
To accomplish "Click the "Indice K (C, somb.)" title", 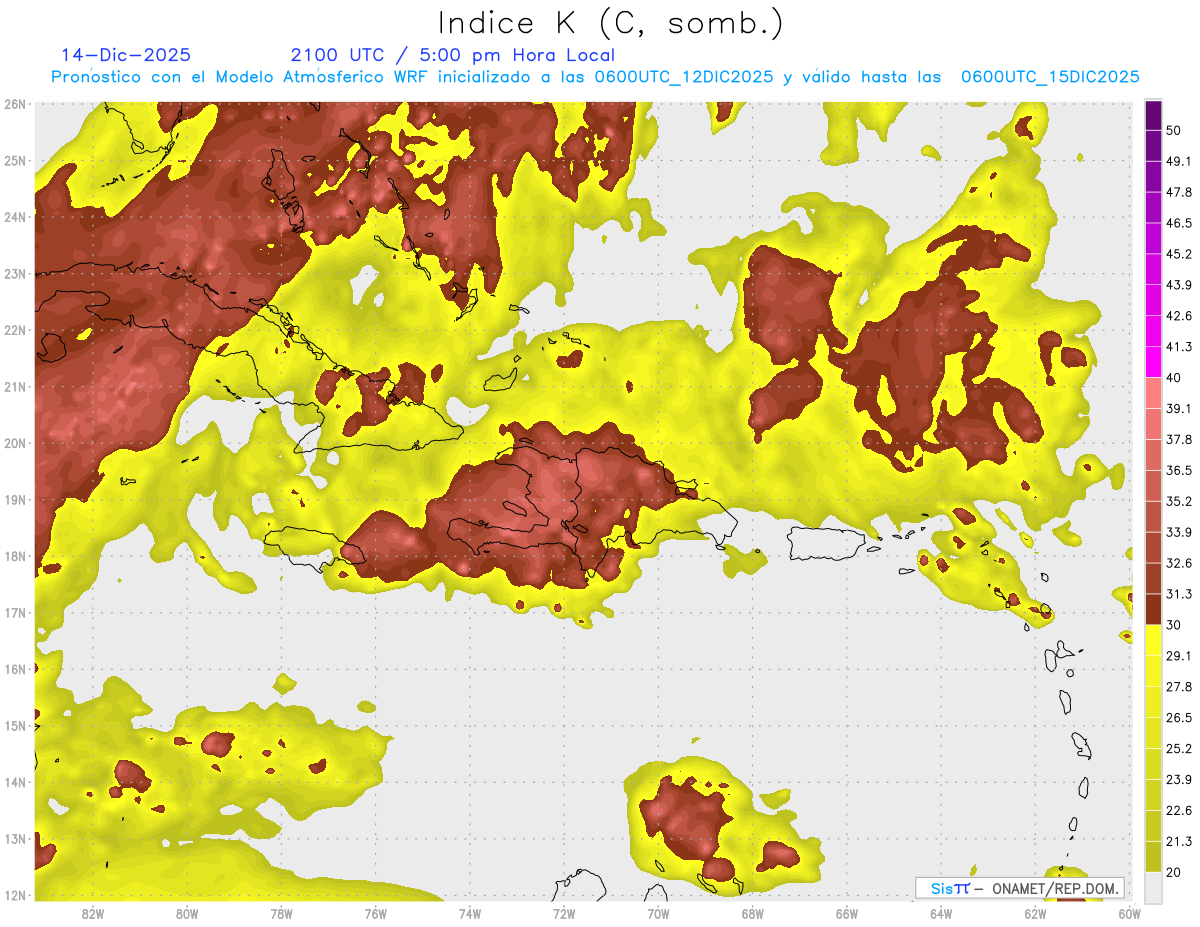I will click(x=610, y=23).
